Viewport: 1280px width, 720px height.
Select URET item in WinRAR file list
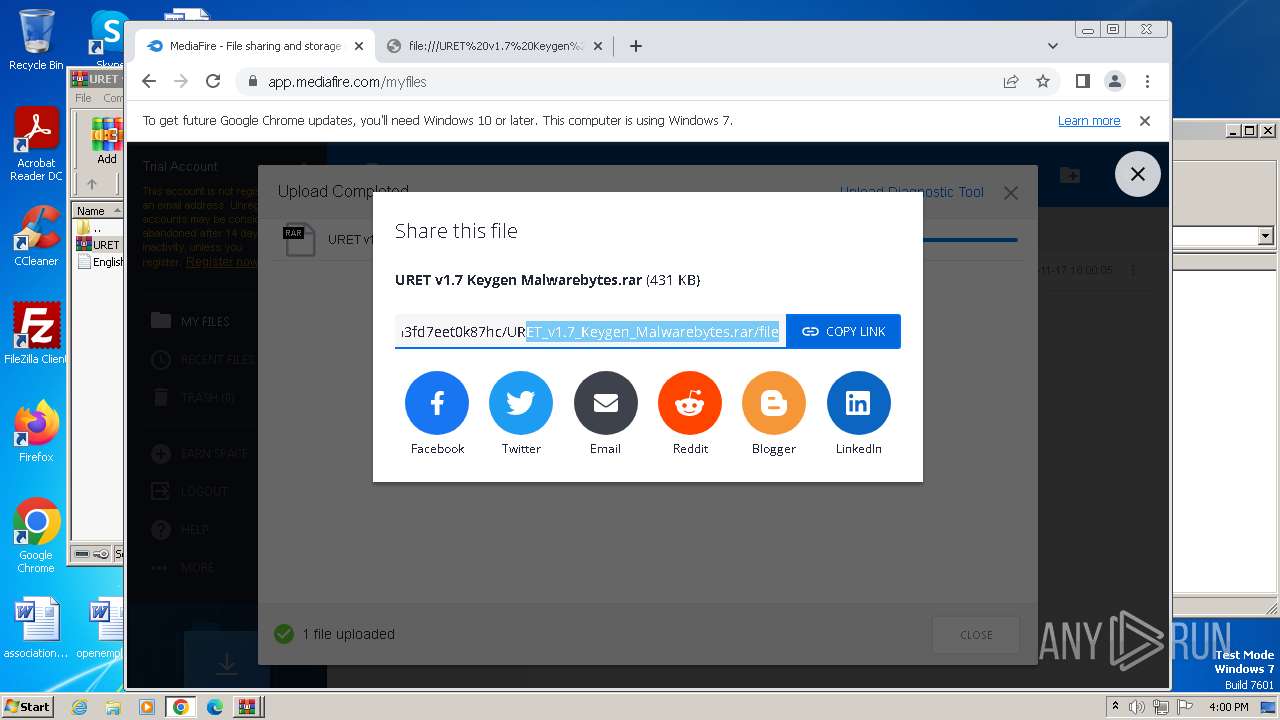point(99,245)
